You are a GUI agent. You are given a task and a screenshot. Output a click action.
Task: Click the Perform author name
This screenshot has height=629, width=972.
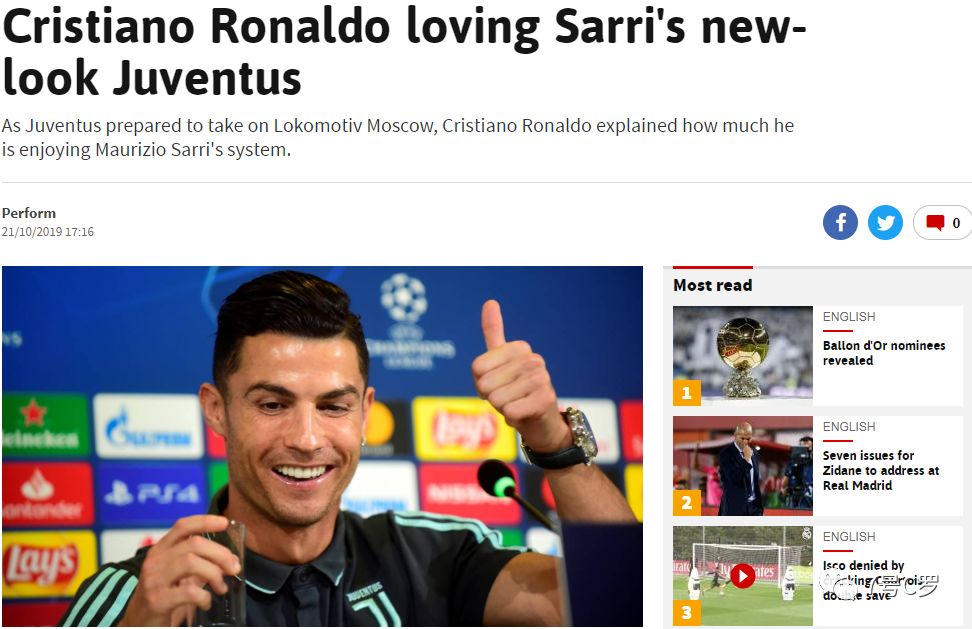coord(29,213)
